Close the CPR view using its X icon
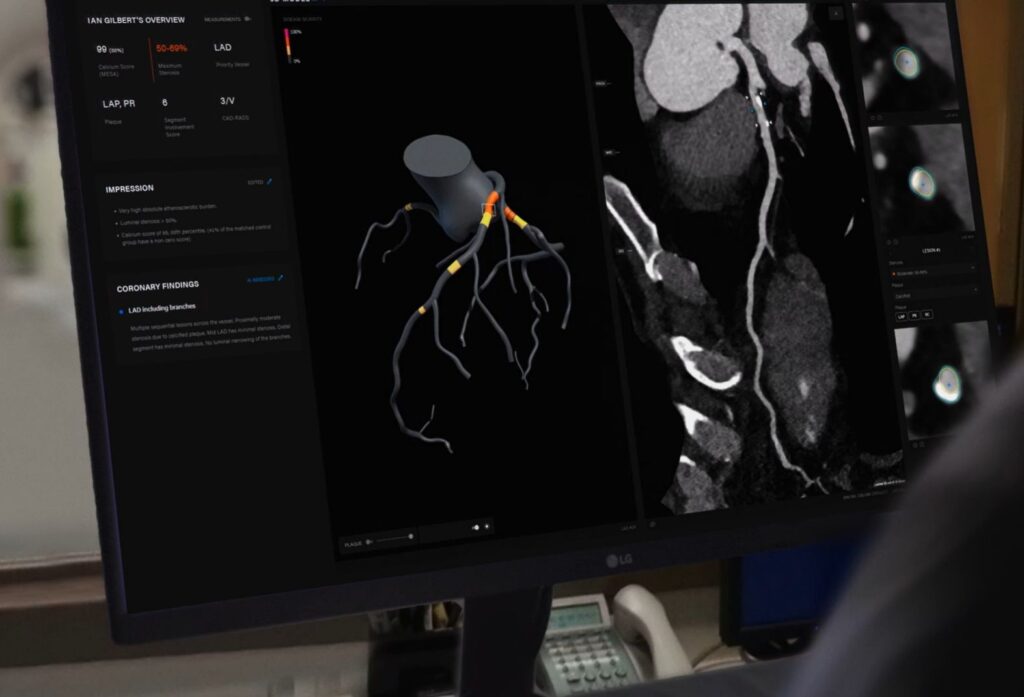Image resolution: width=1024 pixels, height=697 pixels. tap(836, 14)
